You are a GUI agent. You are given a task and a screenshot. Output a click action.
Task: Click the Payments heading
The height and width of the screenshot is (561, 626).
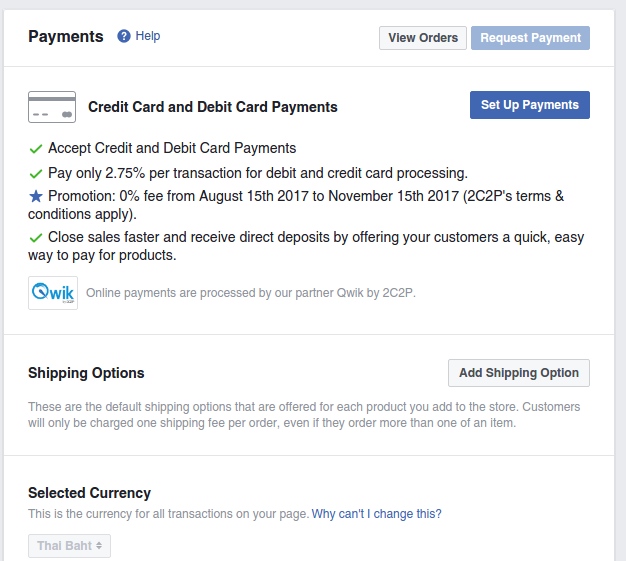pyautogui.click(x=66, y=36)
